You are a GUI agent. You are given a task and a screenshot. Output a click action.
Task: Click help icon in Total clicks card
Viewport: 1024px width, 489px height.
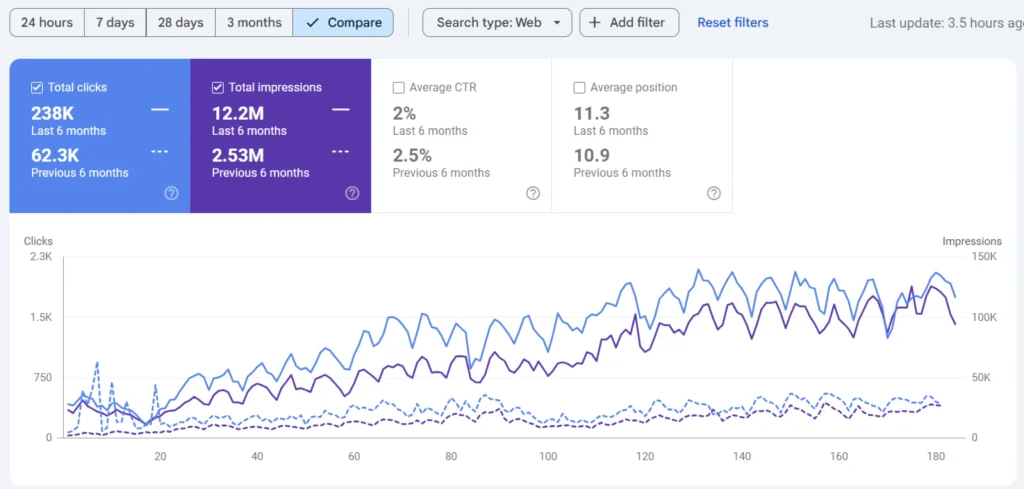[171, 193]
